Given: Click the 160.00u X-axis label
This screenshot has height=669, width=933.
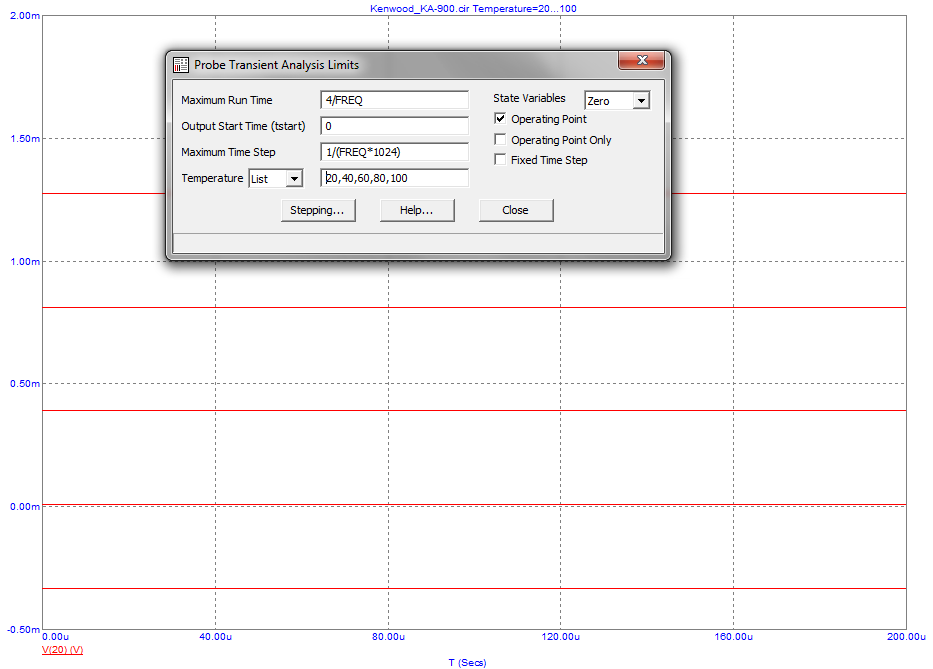Looking at the screenshot, I should [x=734, y=637].
